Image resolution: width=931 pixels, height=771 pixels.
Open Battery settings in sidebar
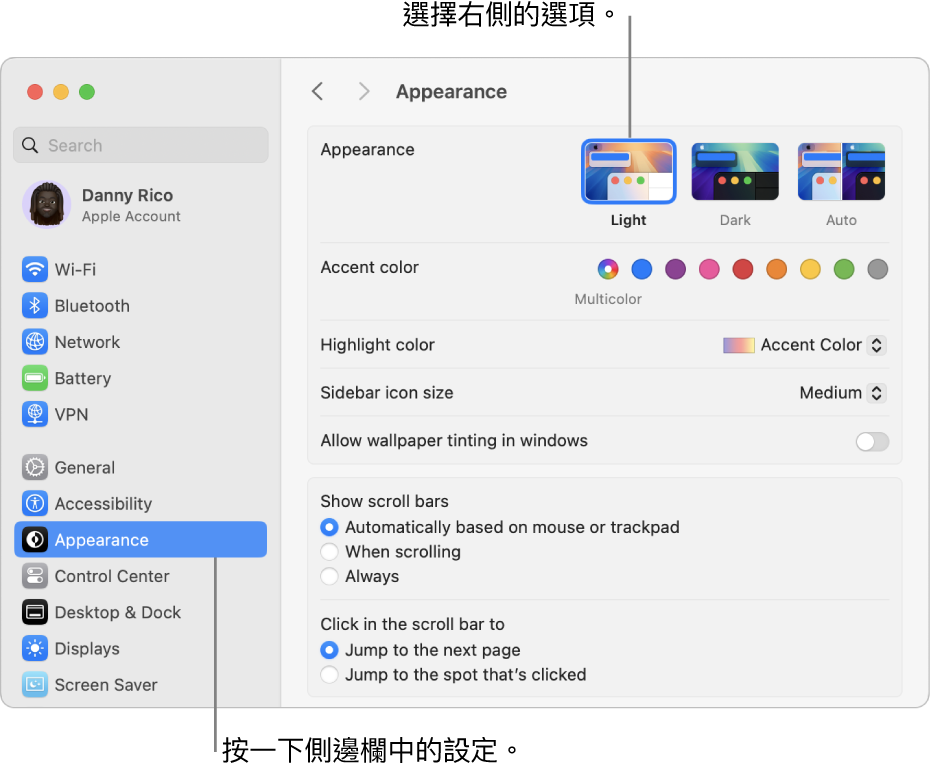[x=141, y=378]
